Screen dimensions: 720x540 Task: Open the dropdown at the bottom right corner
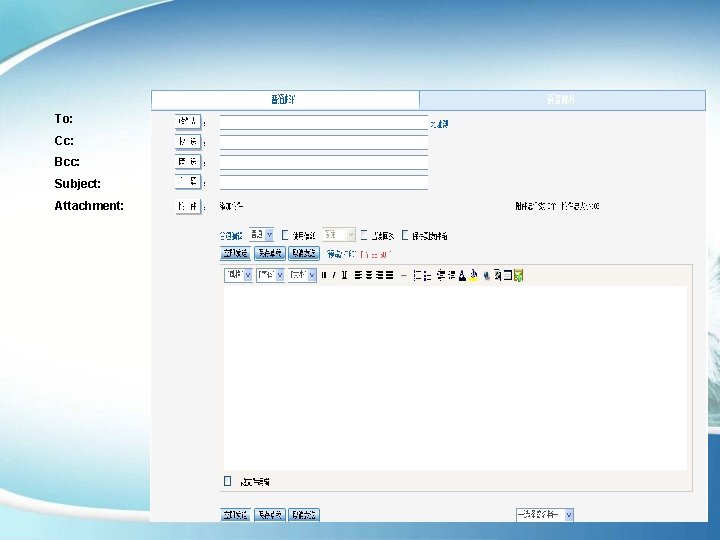pos(545,514)
